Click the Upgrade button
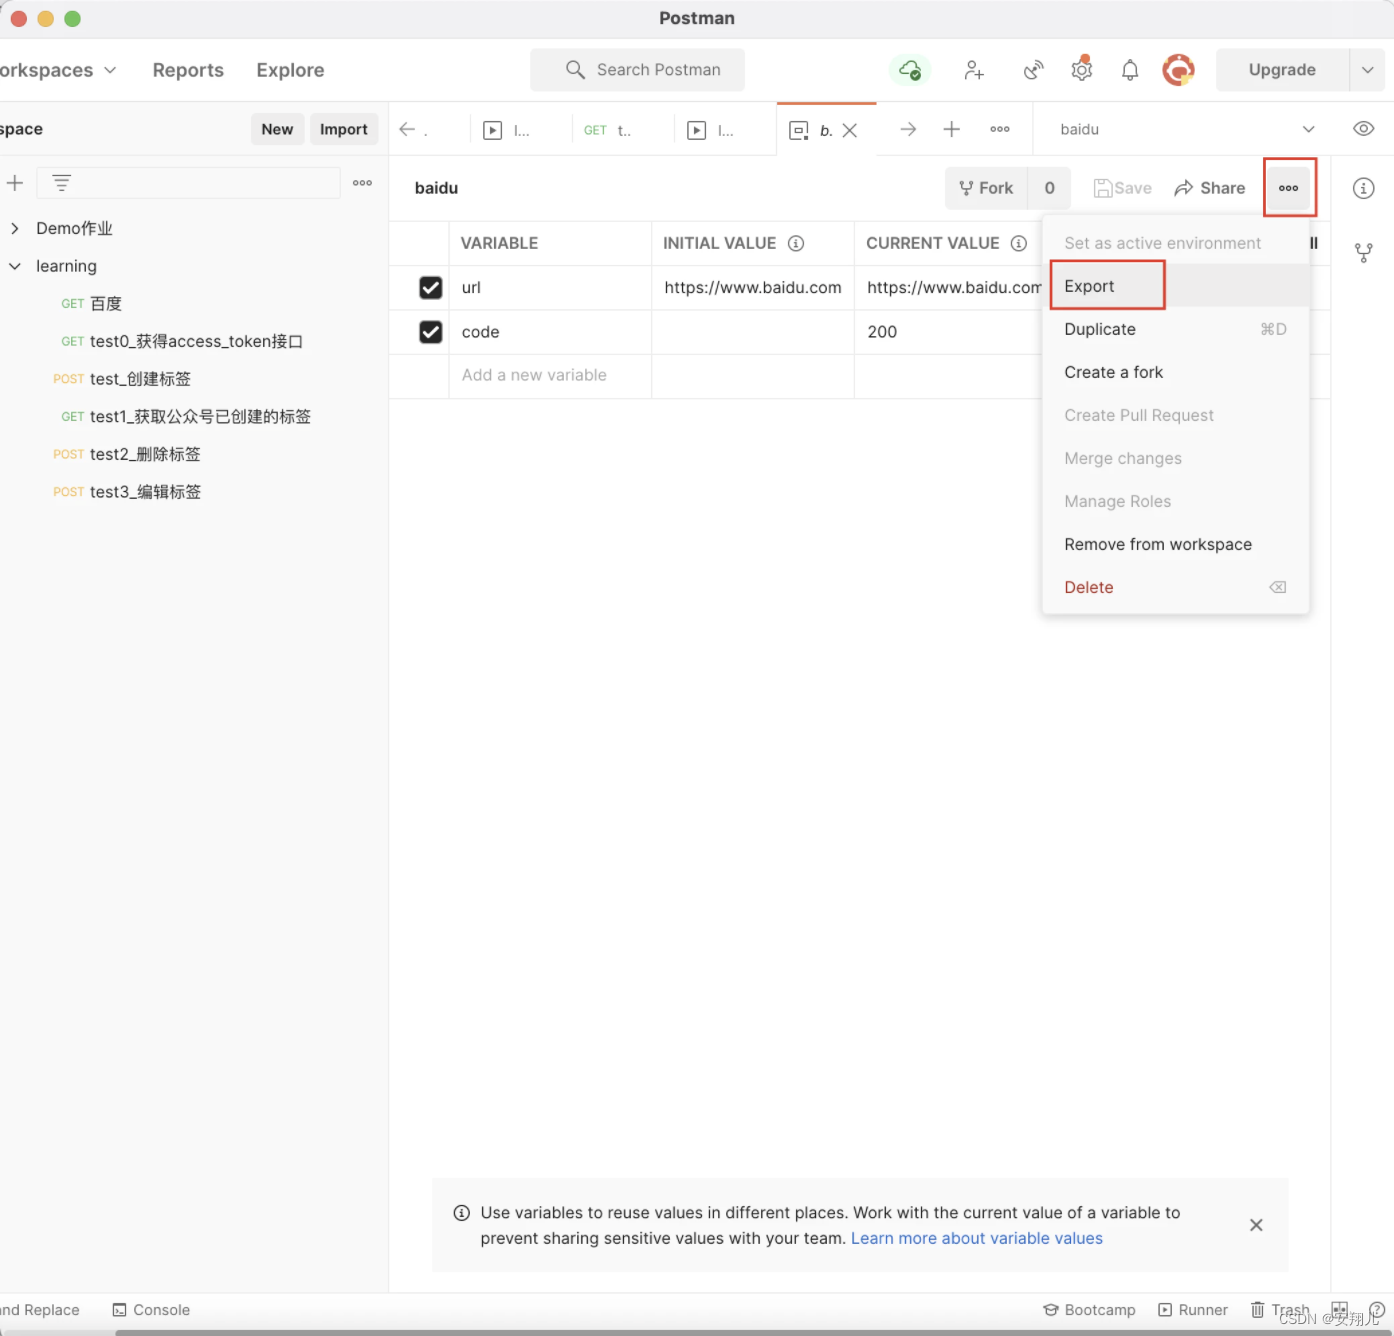Screen dimensions: 1394x1336 [x=1282, y=70]
